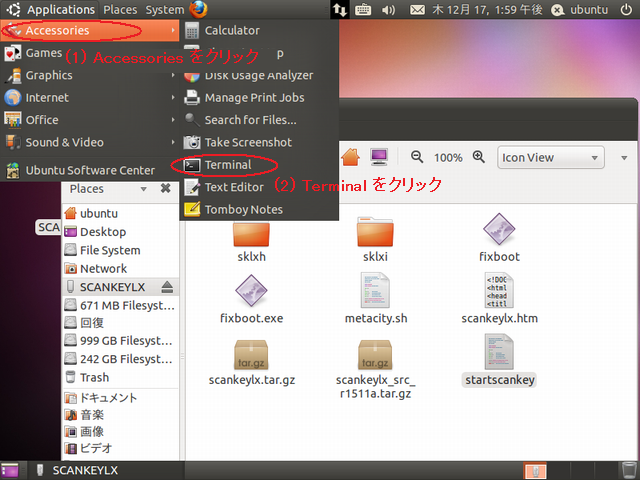This screenshot has height=480, width=640.
Task: Switch to the active workspace in switcher
Action: tap(535, 471)
